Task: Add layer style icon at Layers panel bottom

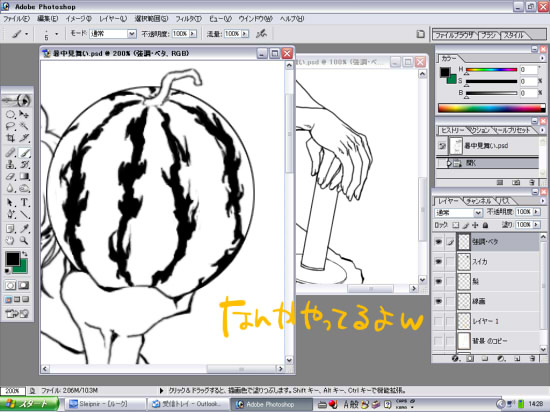Action: click(455, 358)
